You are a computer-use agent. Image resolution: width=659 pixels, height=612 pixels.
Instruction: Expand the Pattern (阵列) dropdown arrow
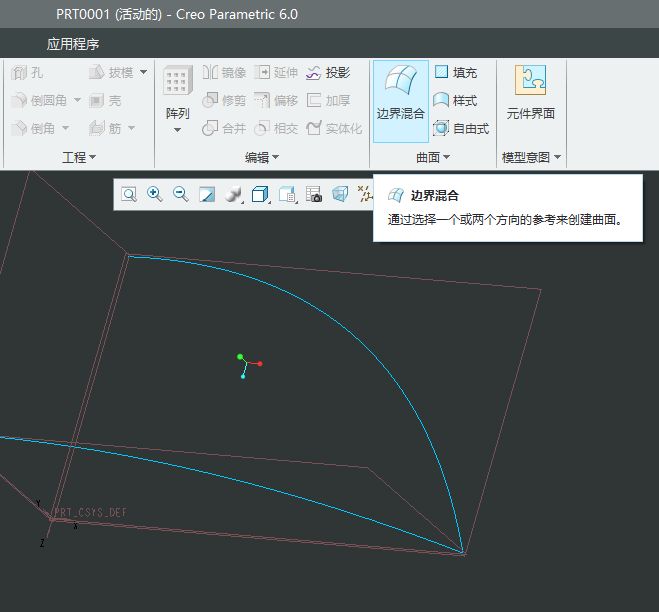(177, 130)
